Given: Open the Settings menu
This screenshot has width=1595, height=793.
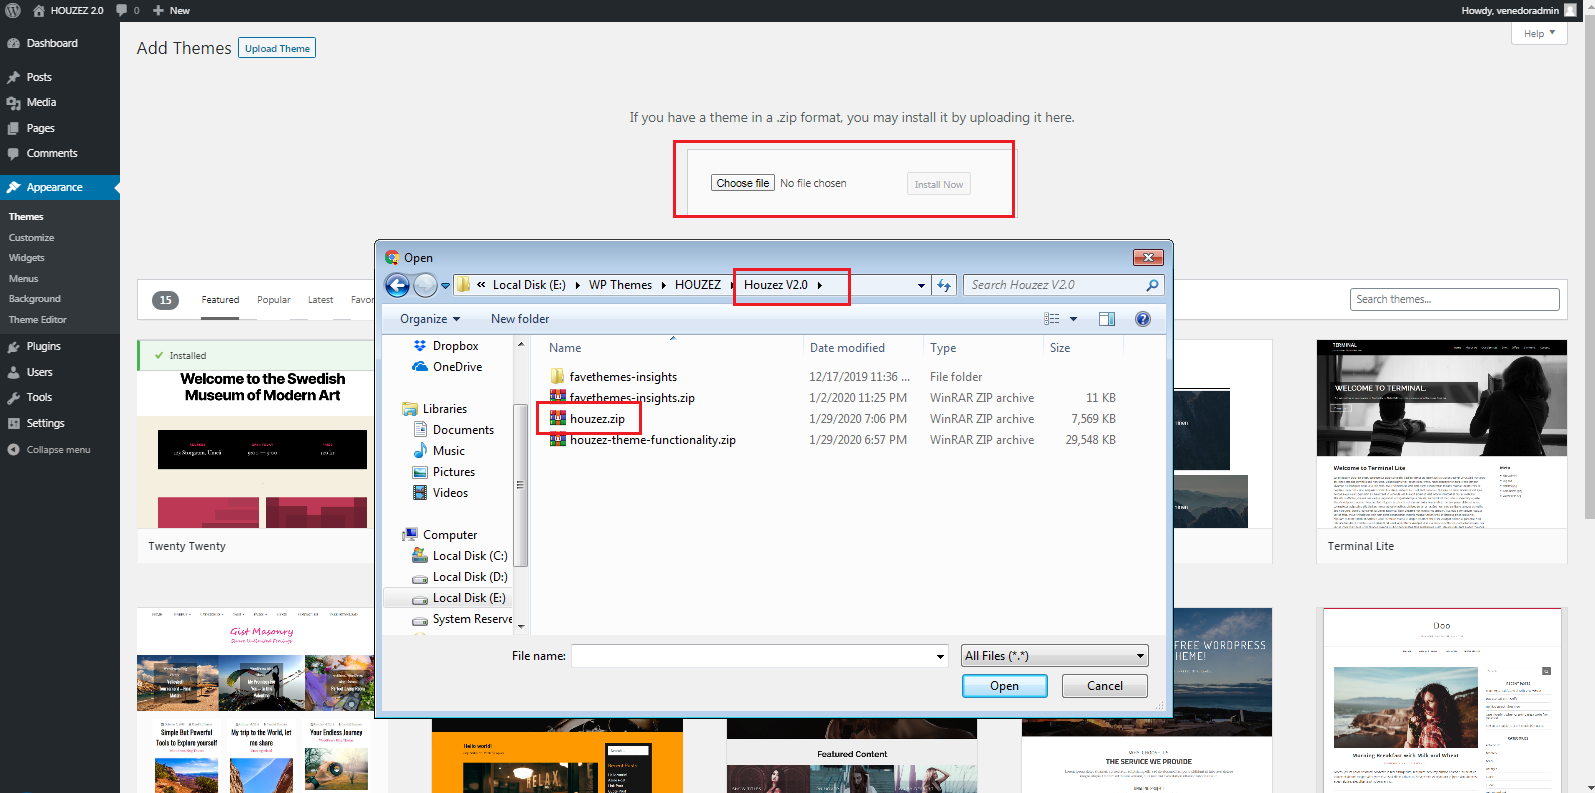Looking at the screenshot, I should (45, 423).
